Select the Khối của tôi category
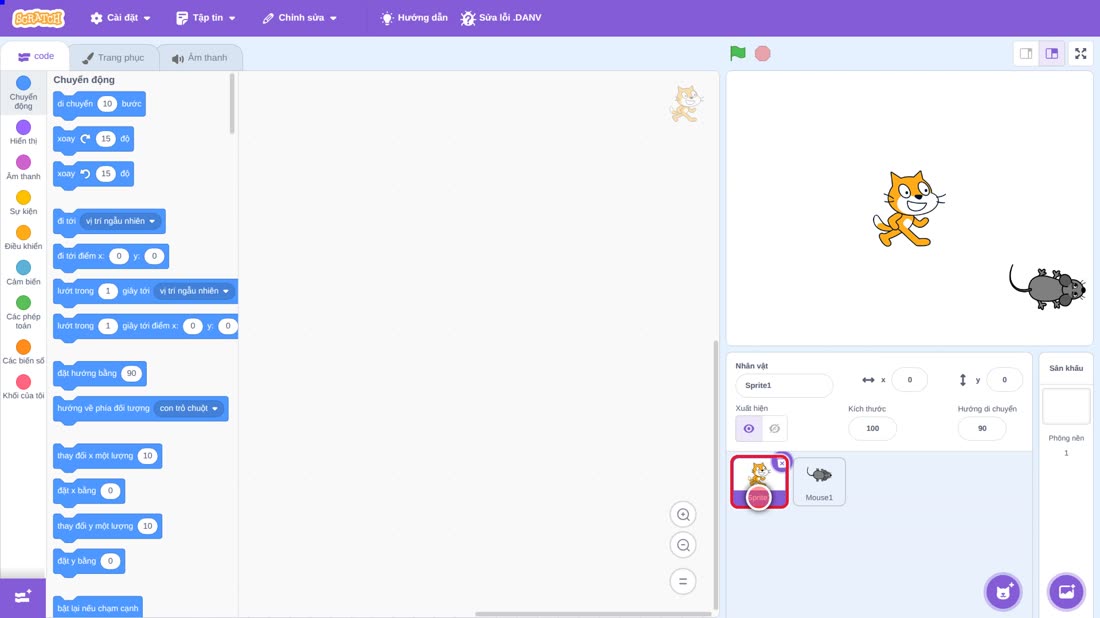The image size is (1100, 618). coord(23,387)
